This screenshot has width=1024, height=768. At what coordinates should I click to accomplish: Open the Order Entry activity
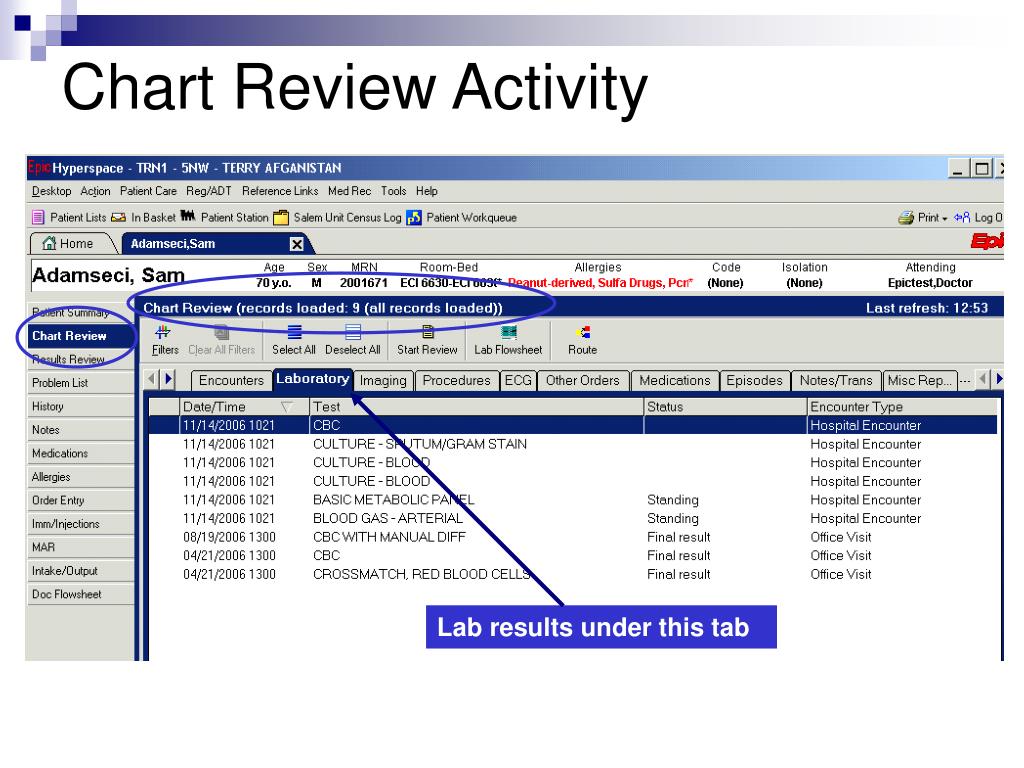point(80,500)
